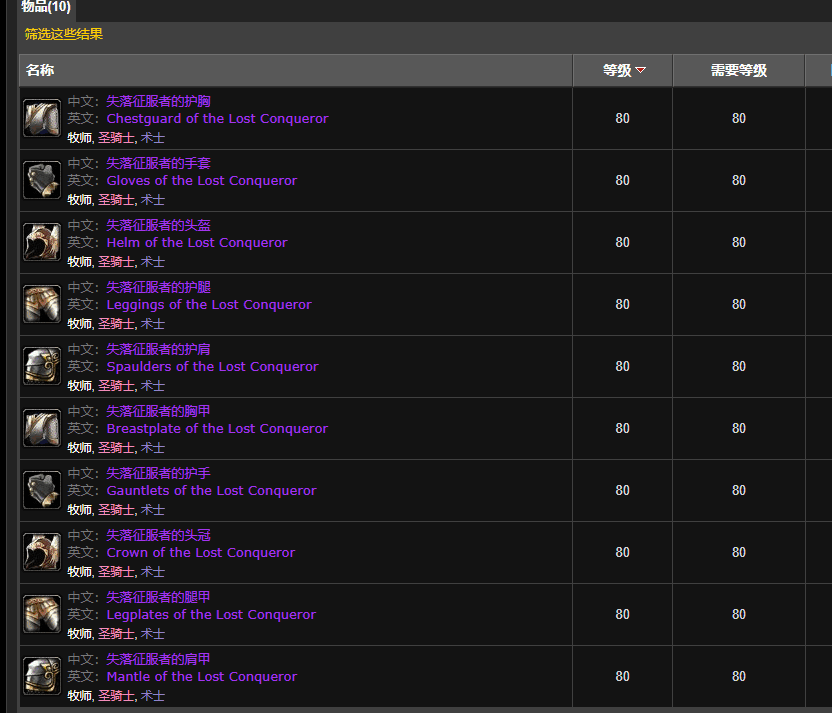Open the Leggings of the Lost Conqueror link
The image size is (832, 713).
tap(209, 305)
